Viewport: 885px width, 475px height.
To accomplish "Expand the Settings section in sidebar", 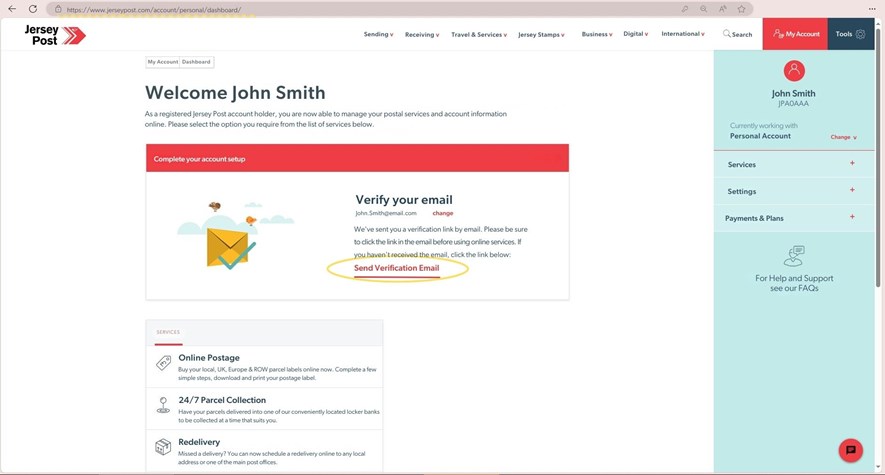I will (852, 190).
